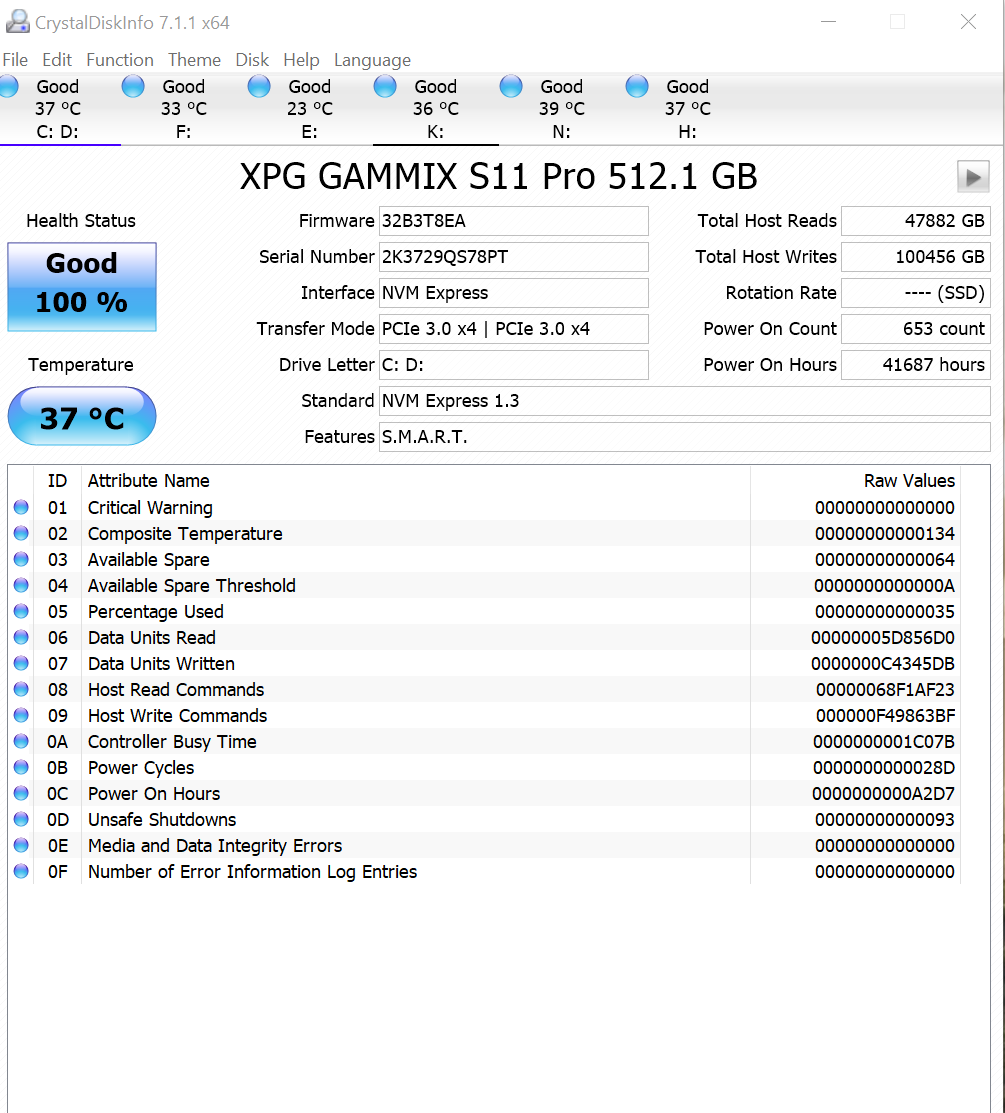Click the blue status orb for drive E:
Viewport: 1005px width, 1113px height.
click(x=259, y=87)
